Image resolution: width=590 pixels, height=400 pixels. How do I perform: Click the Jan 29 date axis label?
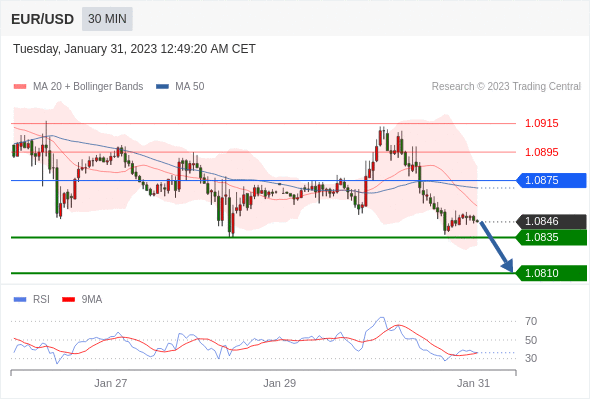280,383
